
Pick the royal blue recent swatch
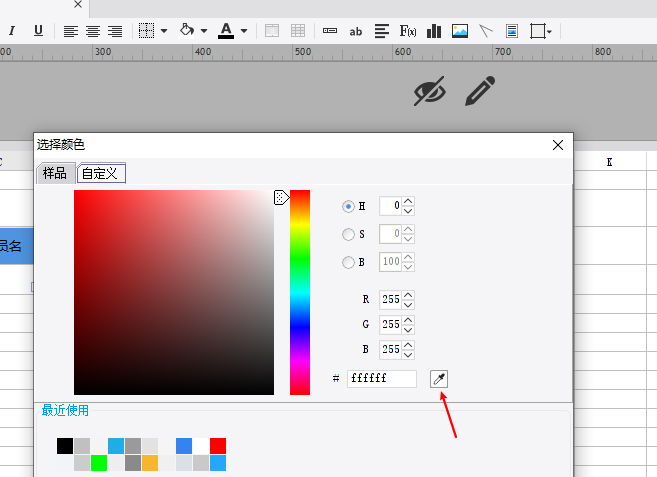184,446
